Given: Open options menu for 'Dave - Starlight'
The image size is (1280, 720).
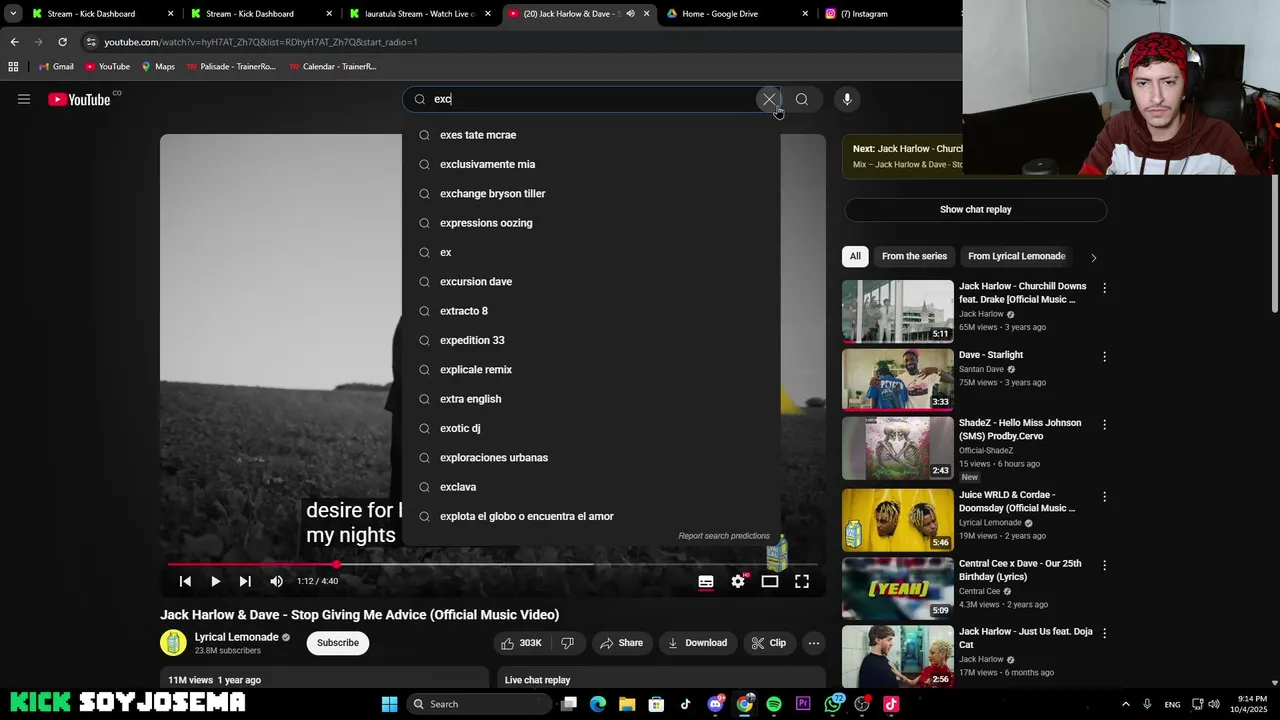Looking at the screenshot, I should coord(1104,356).
